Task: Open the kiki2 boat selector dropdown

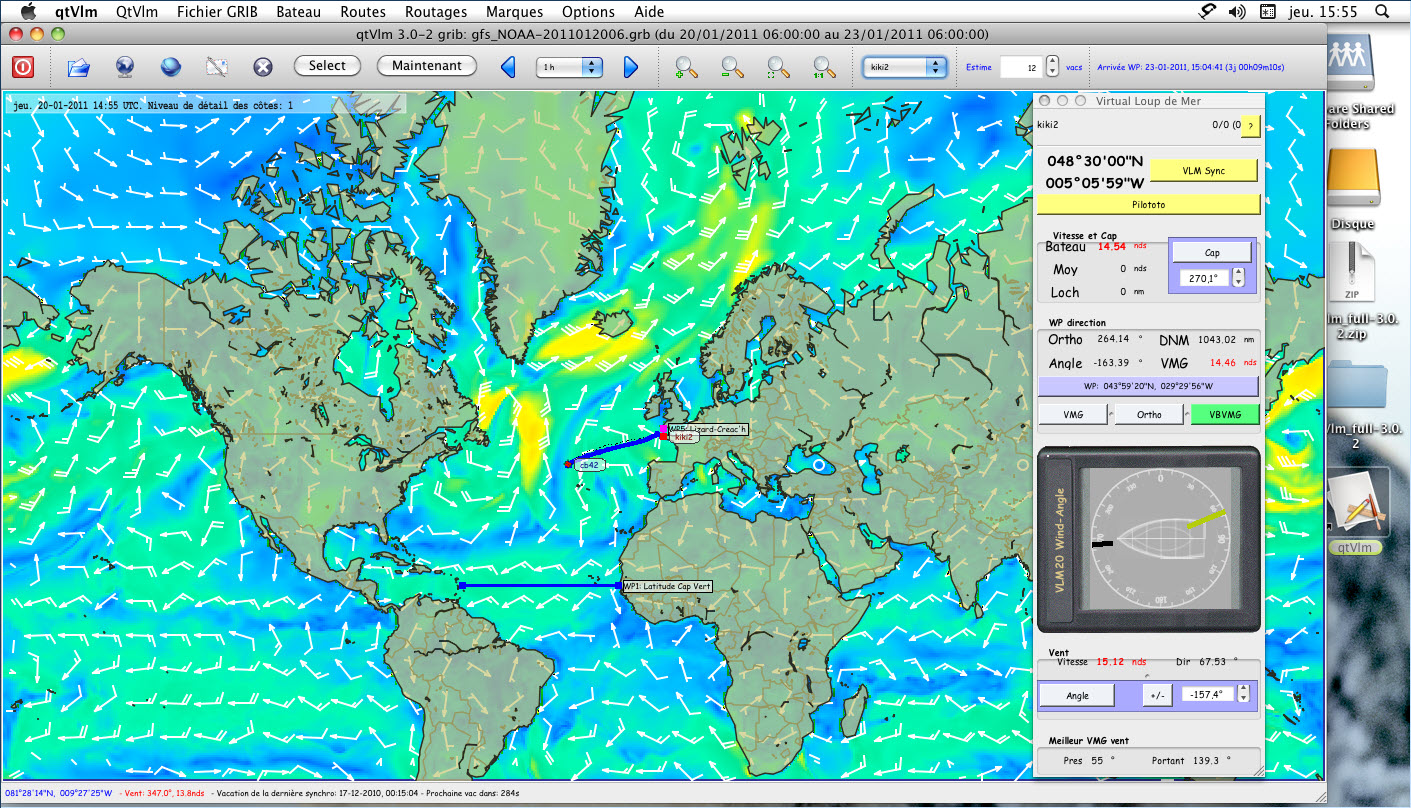Action: (905, 67)
